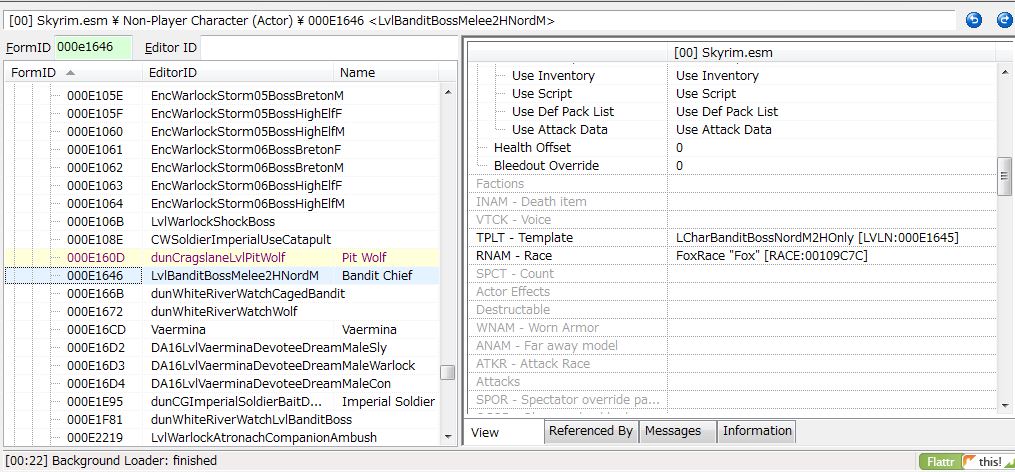Screen dimensions: 1015x472
Task: Focus the Editor ID search field
Action: pyautogui.click(x=328, y=47)
